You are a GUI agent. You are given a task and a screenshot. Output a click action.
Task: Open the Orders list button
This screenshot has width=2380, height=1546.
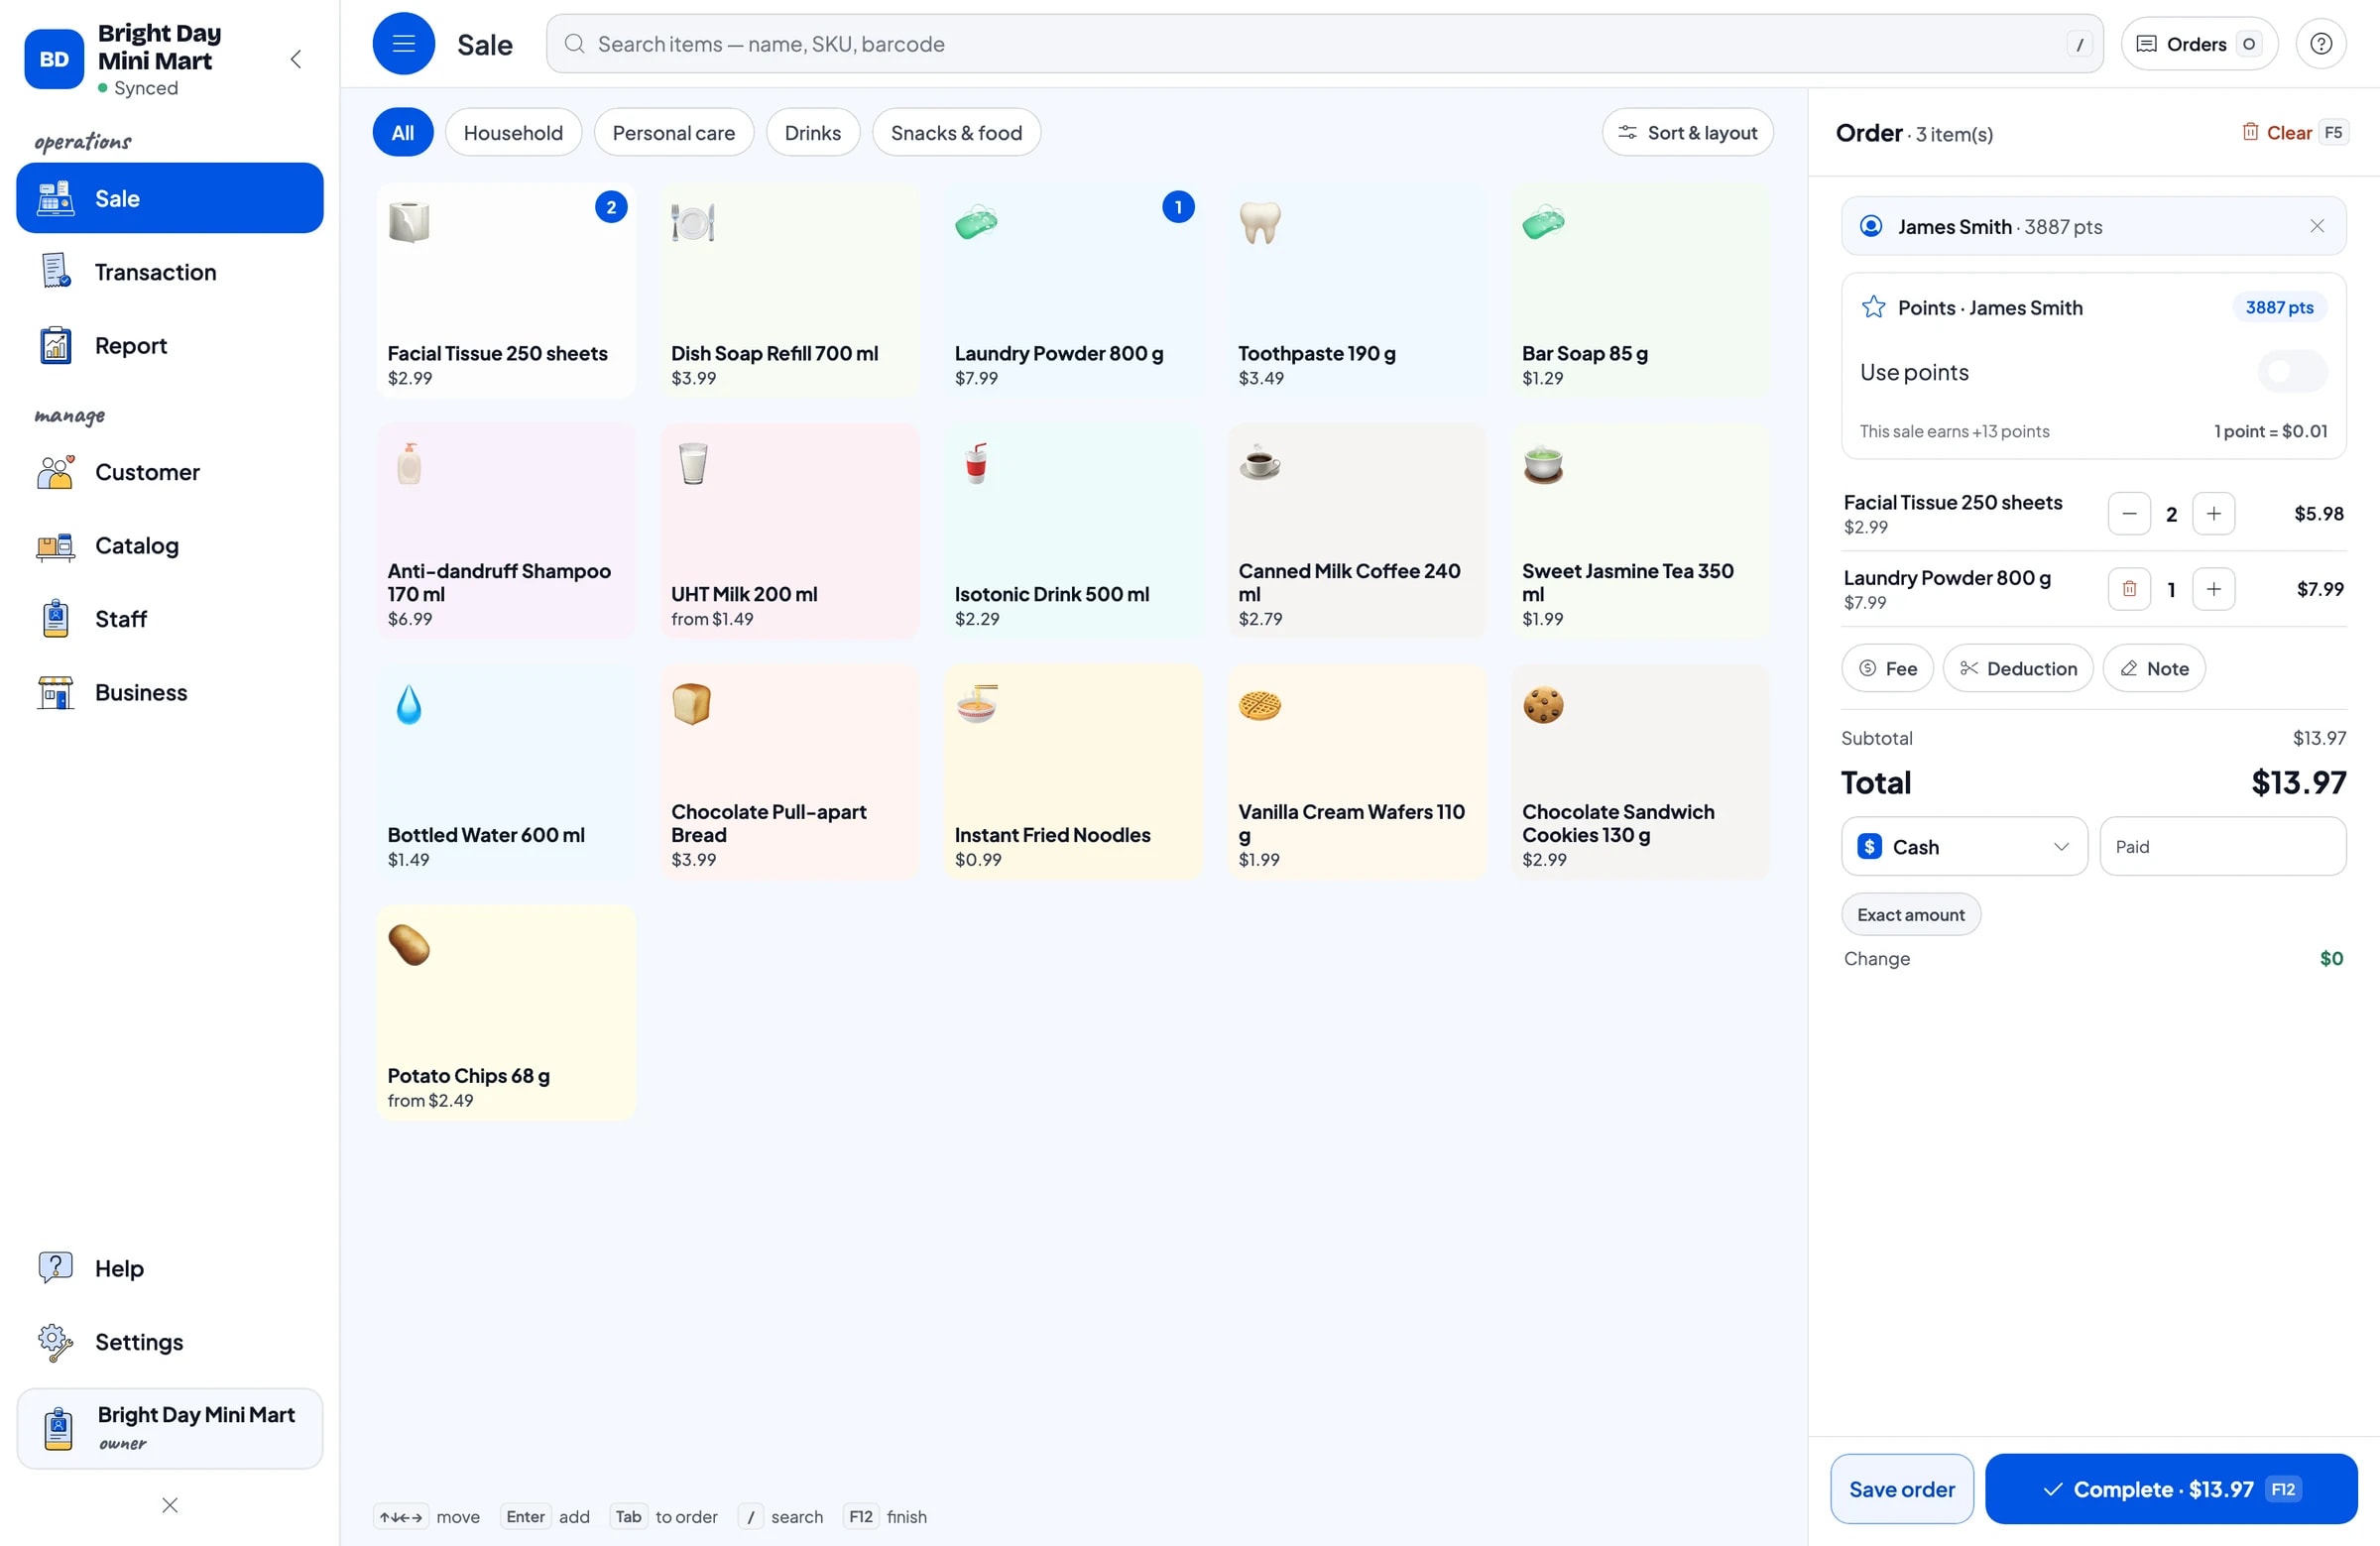(2198, 44)
